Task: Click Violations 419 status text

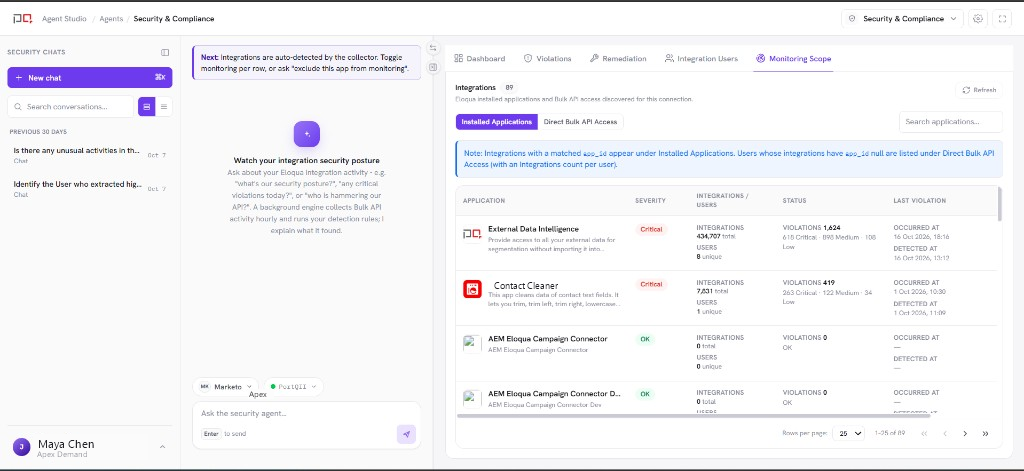Action: pyautogui.click(x=808, y=283)
